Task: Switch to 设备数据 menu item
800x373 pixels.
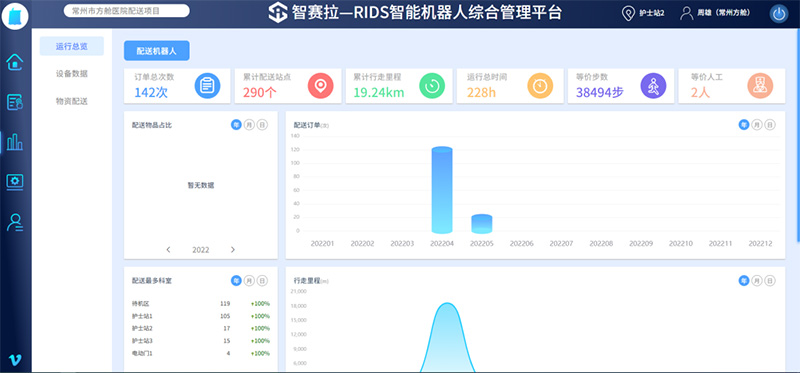Action: 72,73
